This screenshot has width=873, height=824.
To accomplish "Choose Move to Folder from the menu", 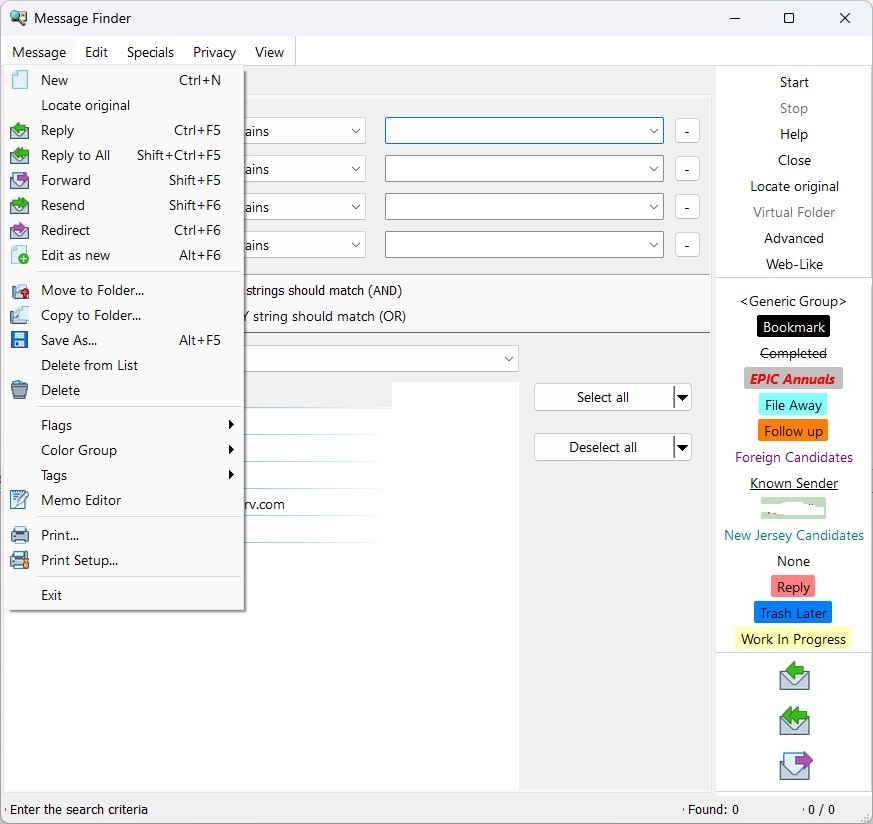I will tap(92, 290).
